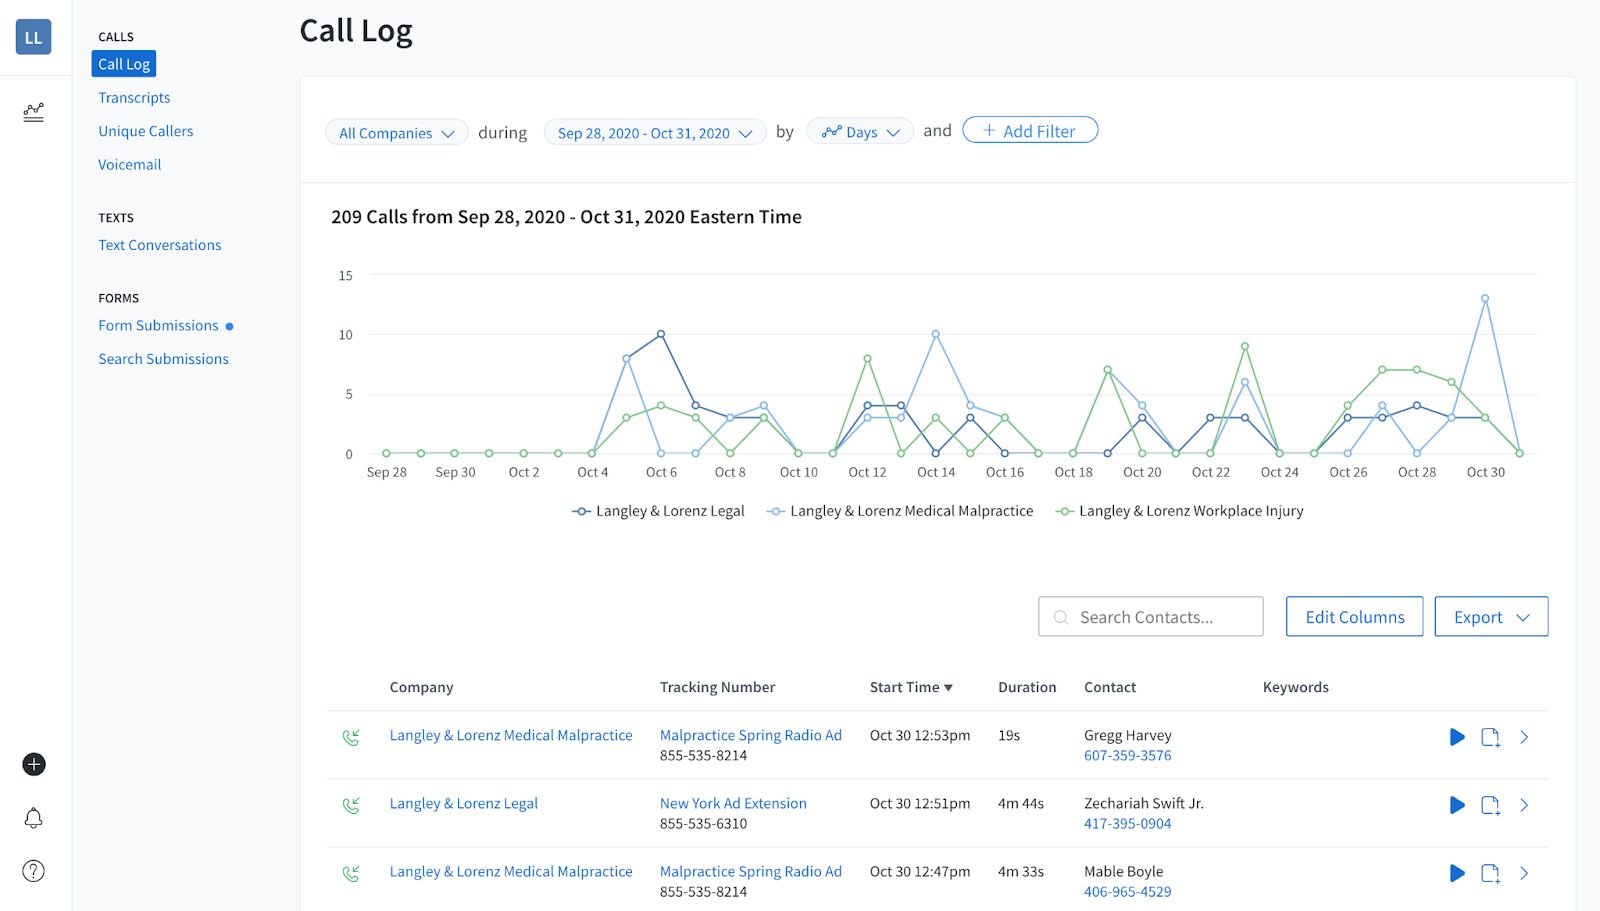Click the help question mark icon
This screenshot has height=911, width=1600.
coord(34,871)
